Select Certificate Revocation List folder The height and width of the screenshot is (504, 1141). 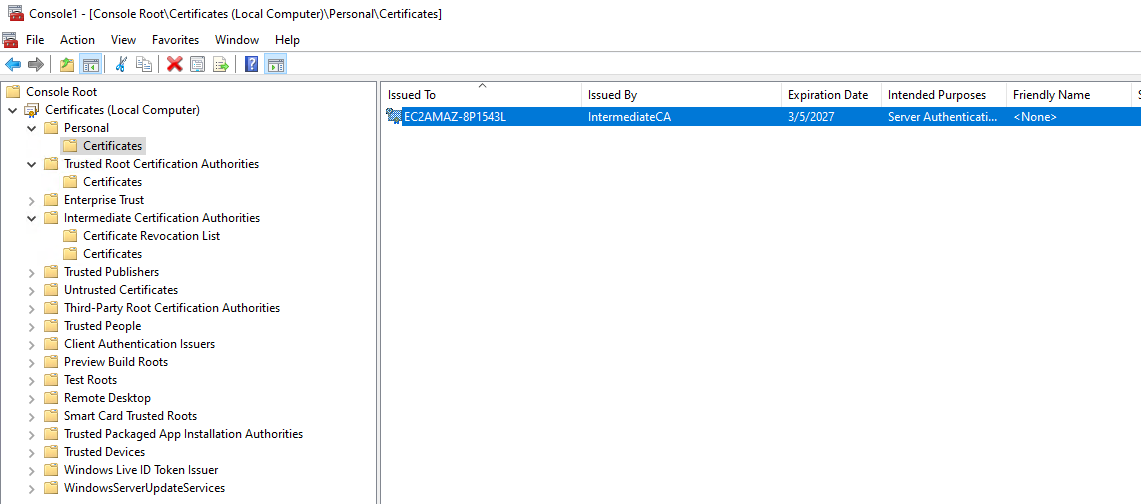pos(151,236)
